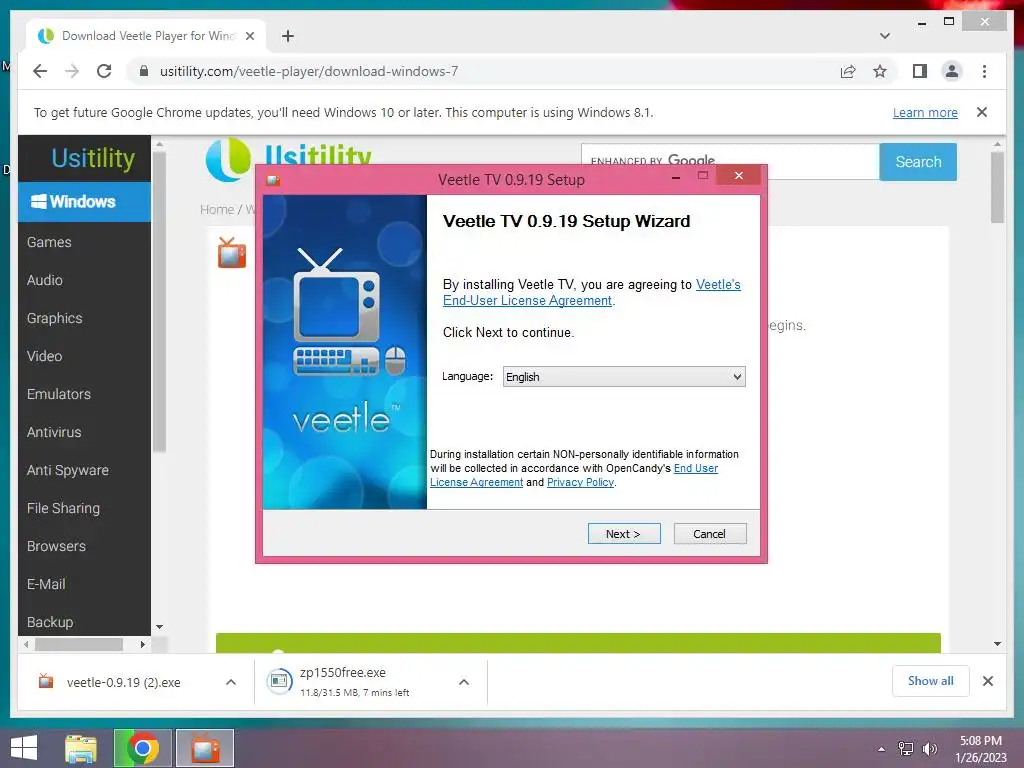
Task: Open Windows Start button
Action: [24, 748]
